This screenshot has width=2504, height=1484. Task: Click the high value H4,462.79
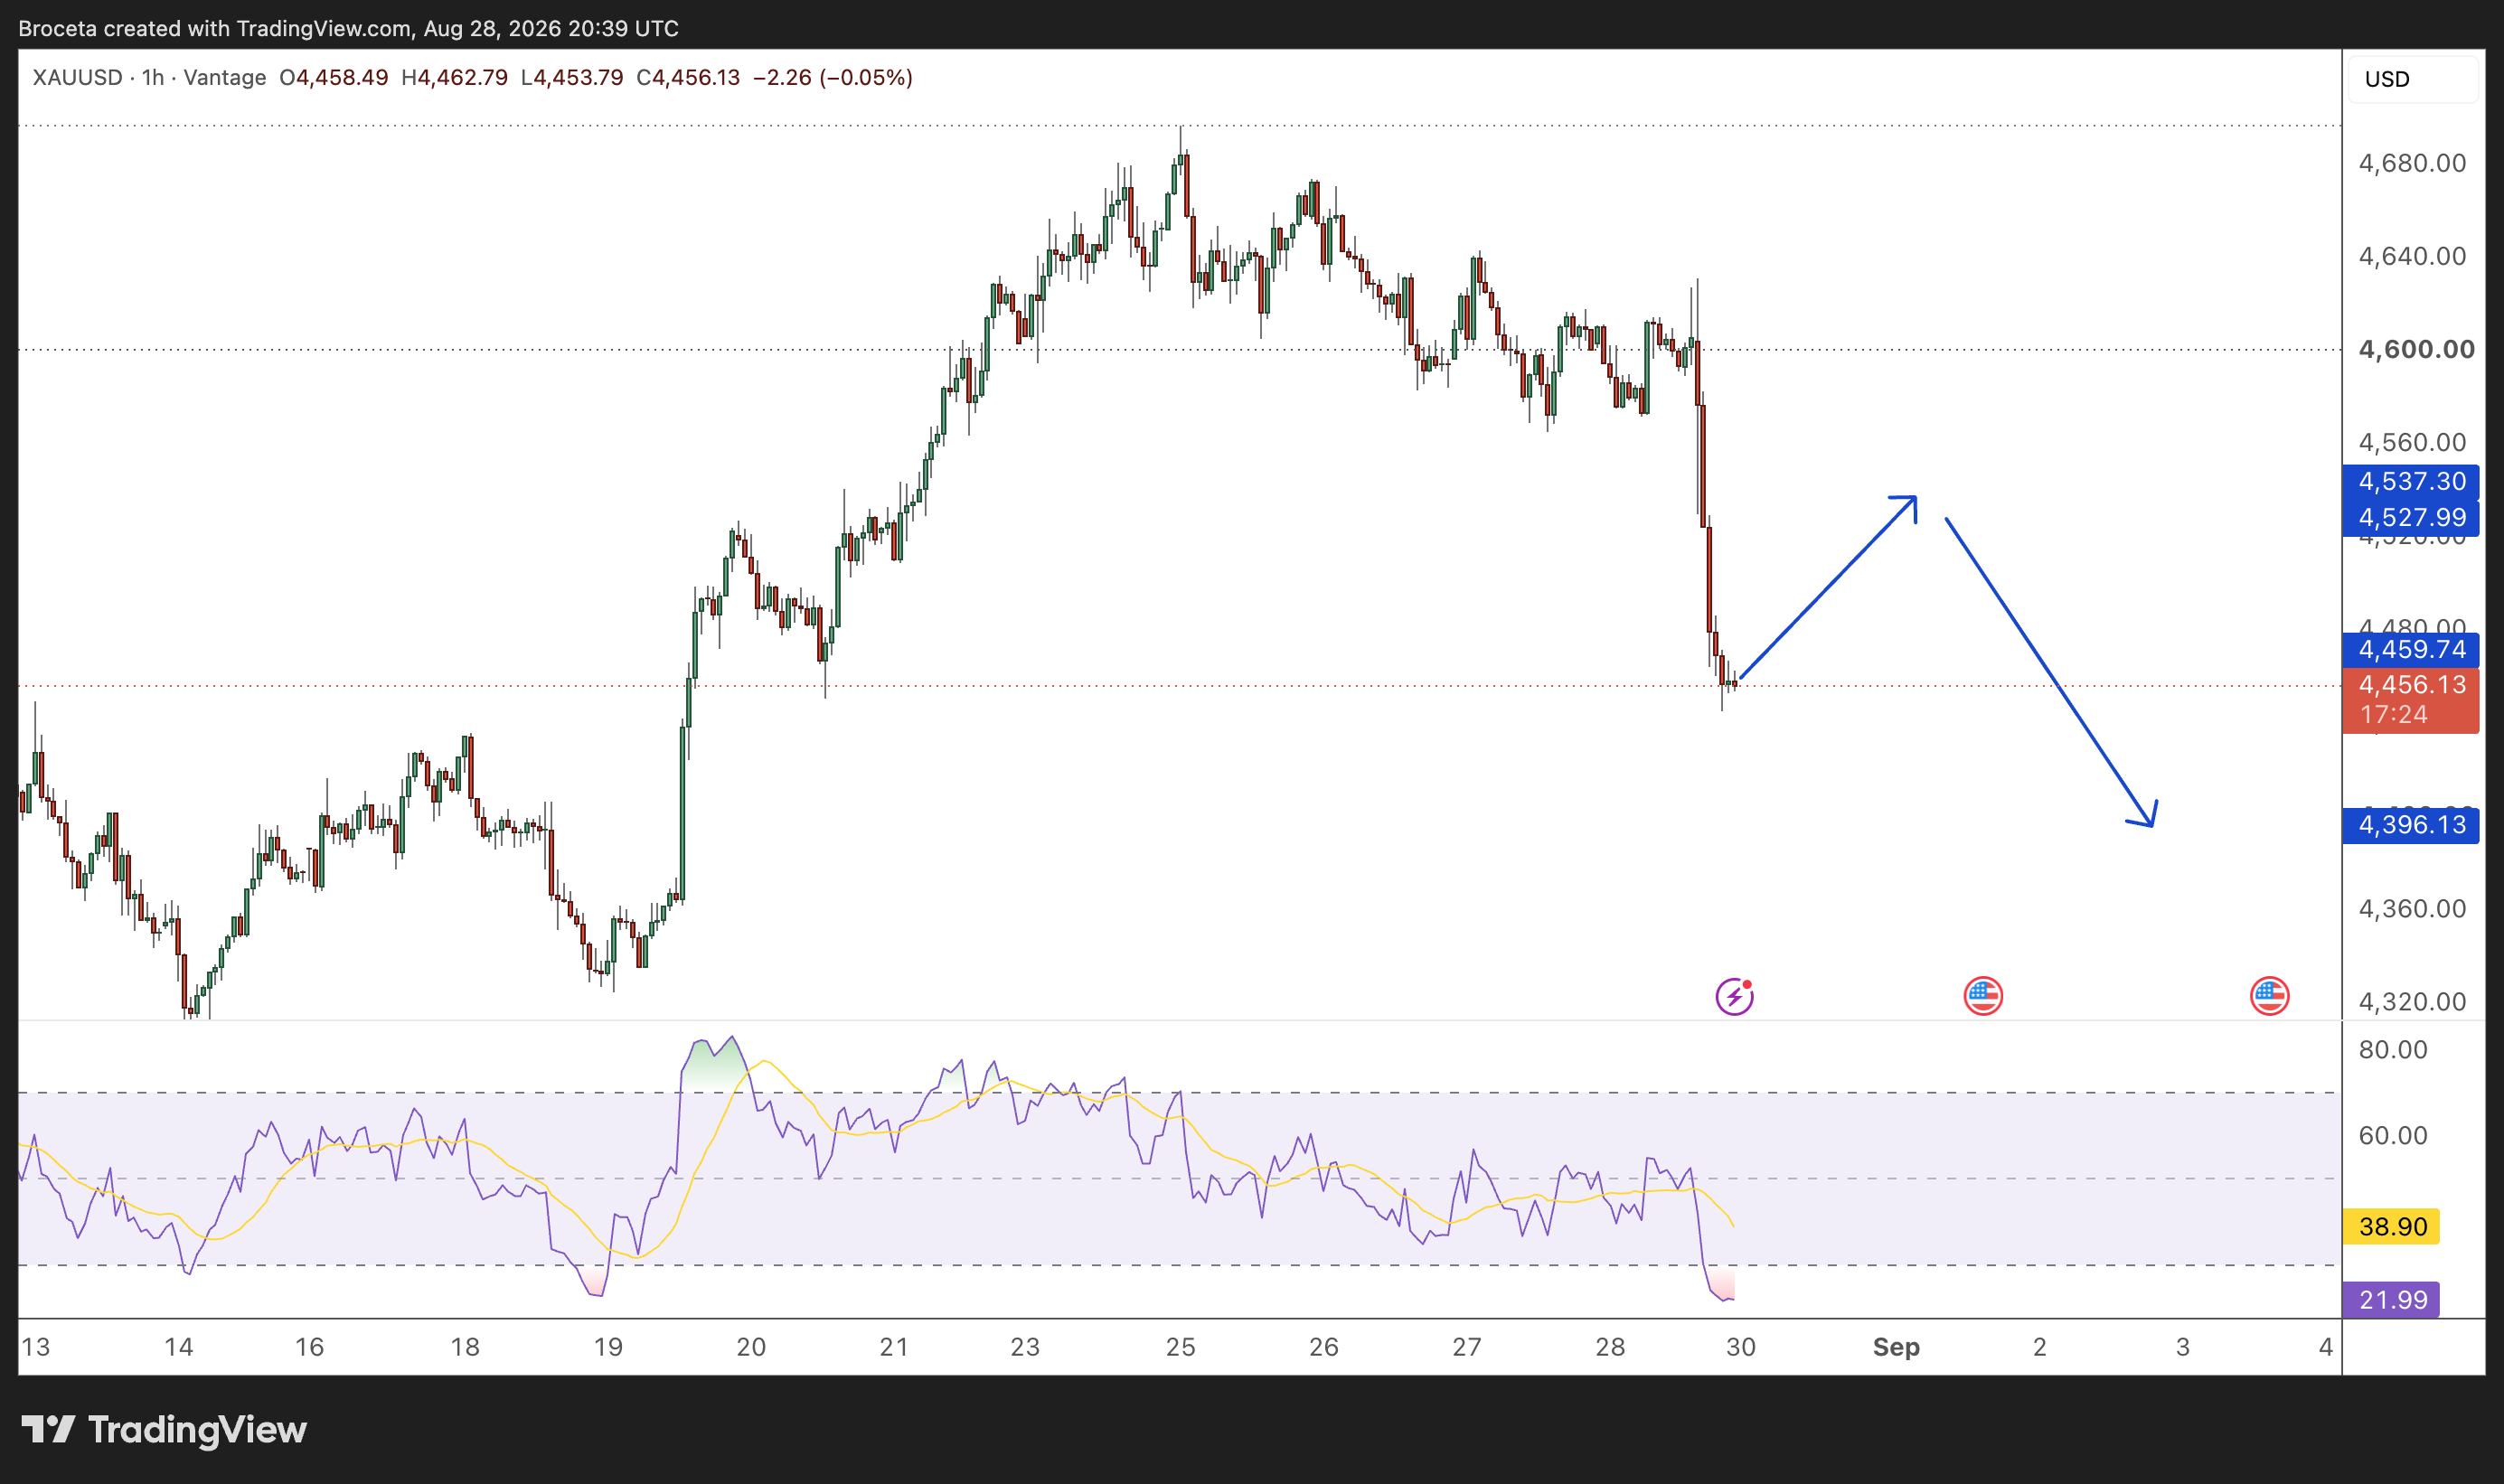click(454, 77)
